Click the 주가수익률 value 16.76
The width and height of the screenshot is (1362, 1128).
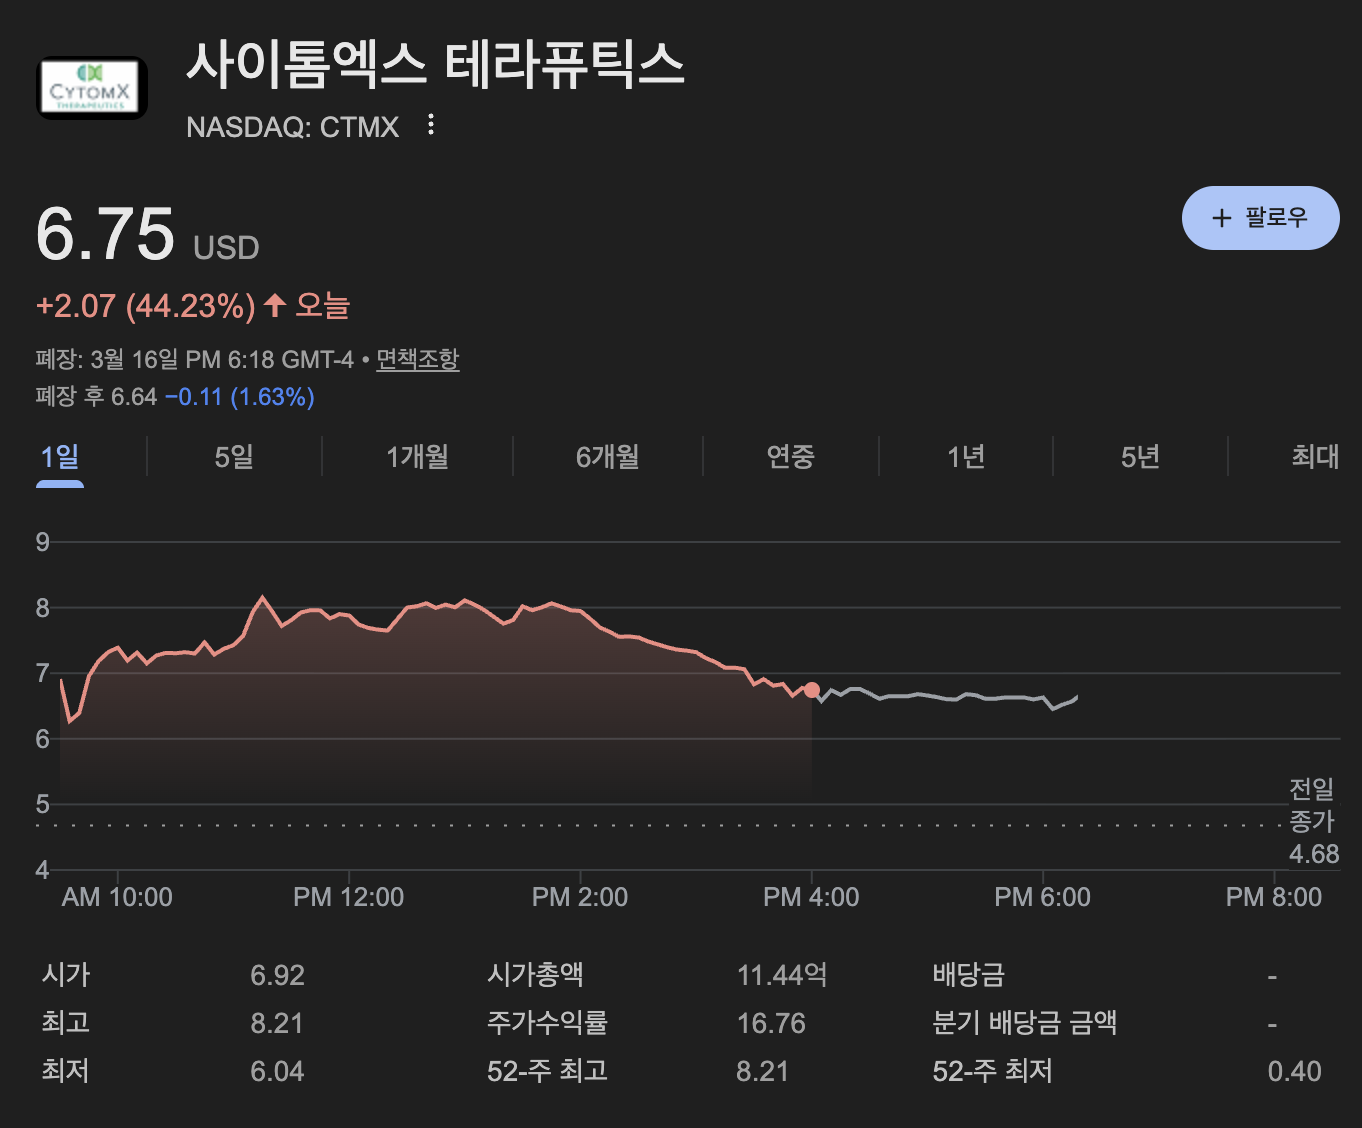click(771, 1023)
